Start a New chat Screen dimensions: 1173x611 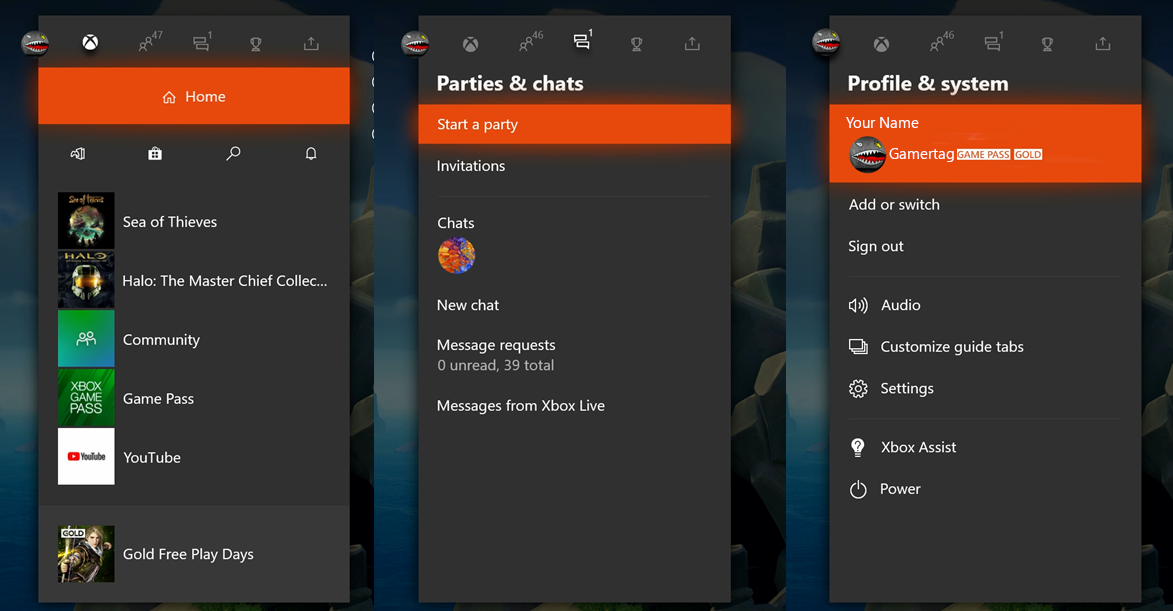pos(468,305)
